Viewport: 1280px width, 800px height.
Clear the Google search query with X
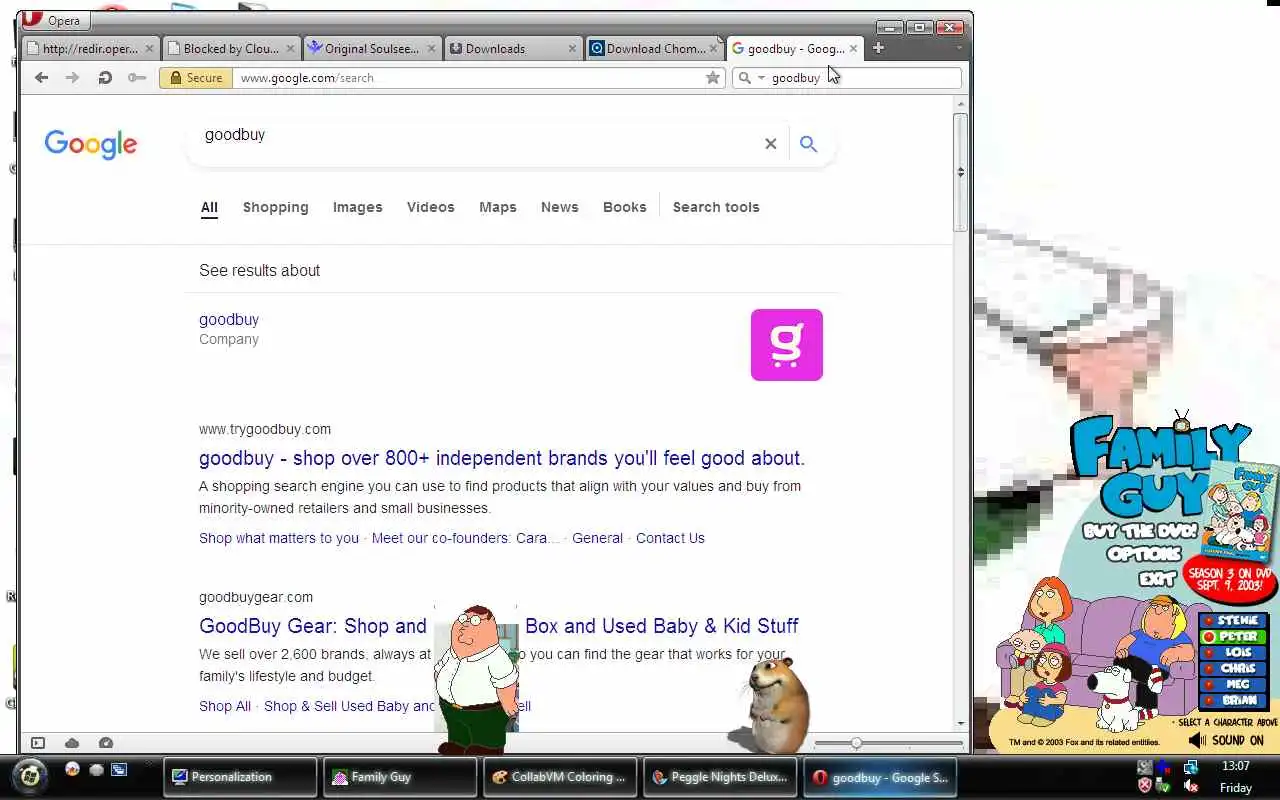point(770,144)
